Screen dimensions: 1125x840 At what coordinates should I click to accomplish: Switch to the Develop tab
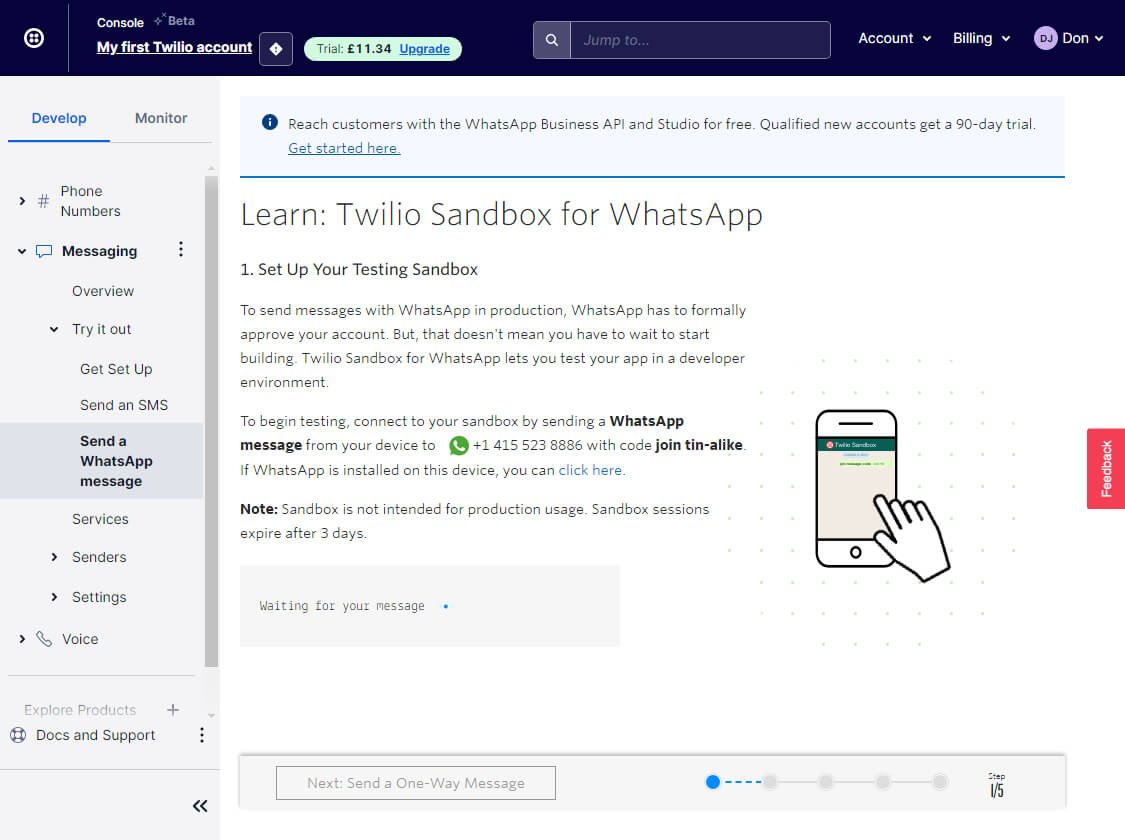click(59, 118)
